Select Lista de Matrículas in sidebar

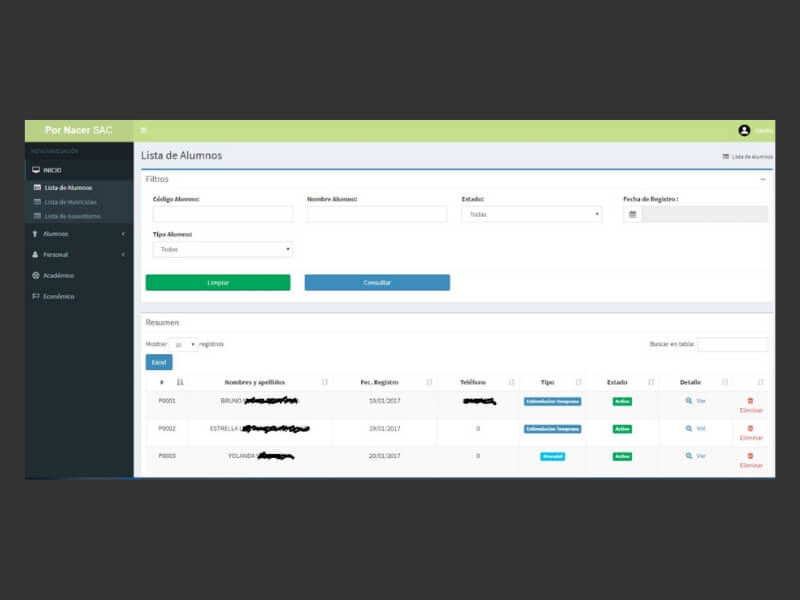click(x=70, y=202)
